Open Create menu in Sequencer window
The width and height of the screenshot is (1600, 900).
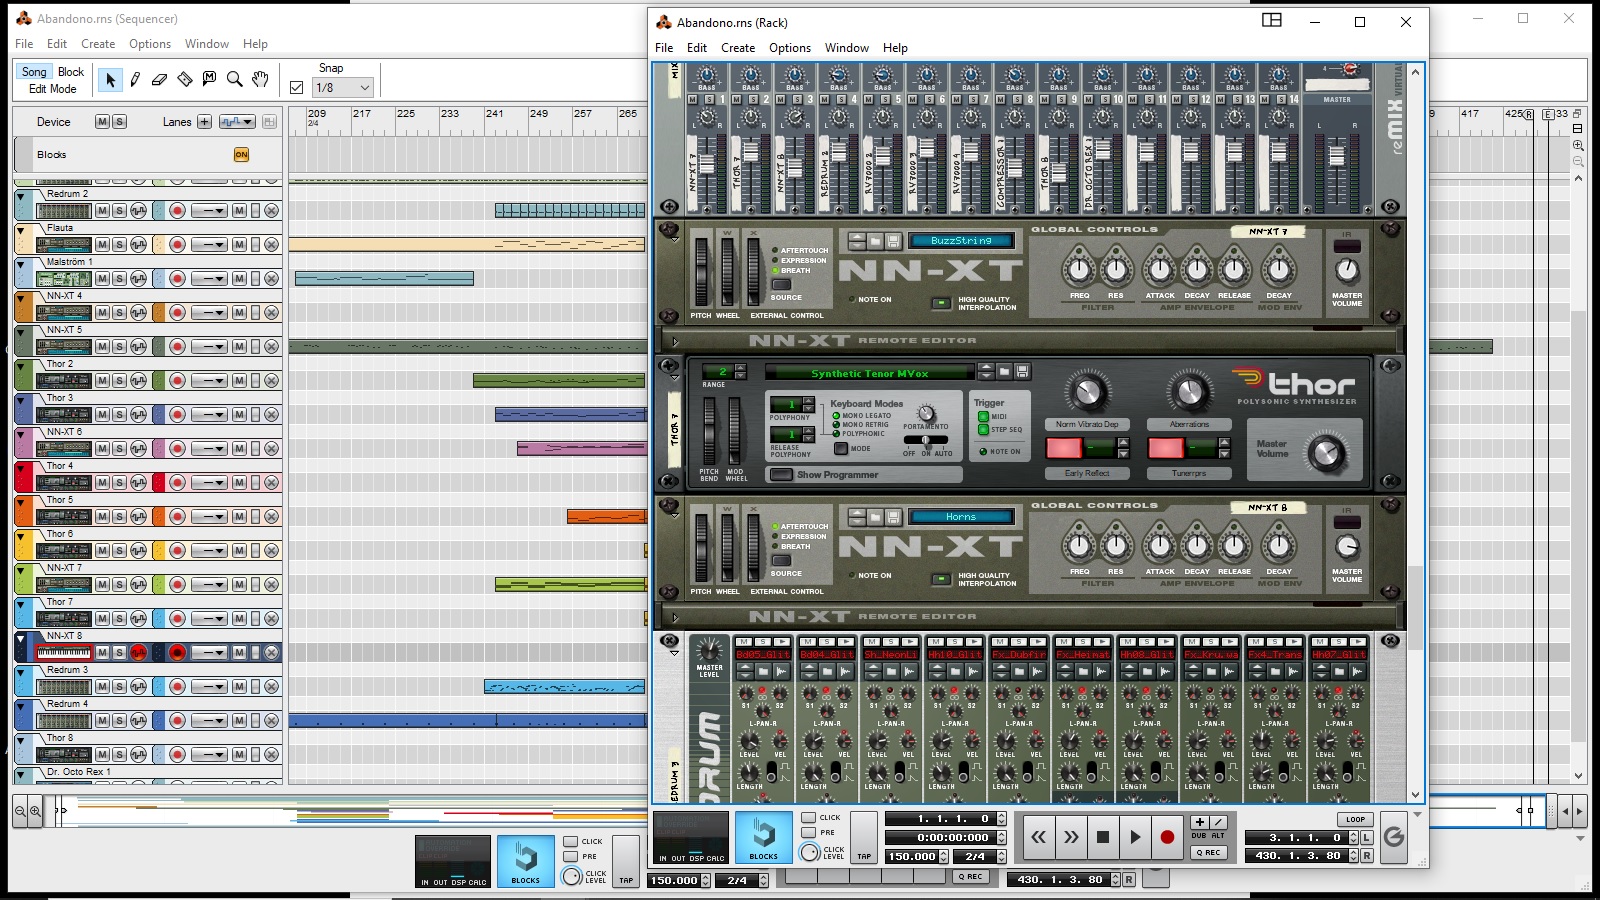click(x=98, y=44)
